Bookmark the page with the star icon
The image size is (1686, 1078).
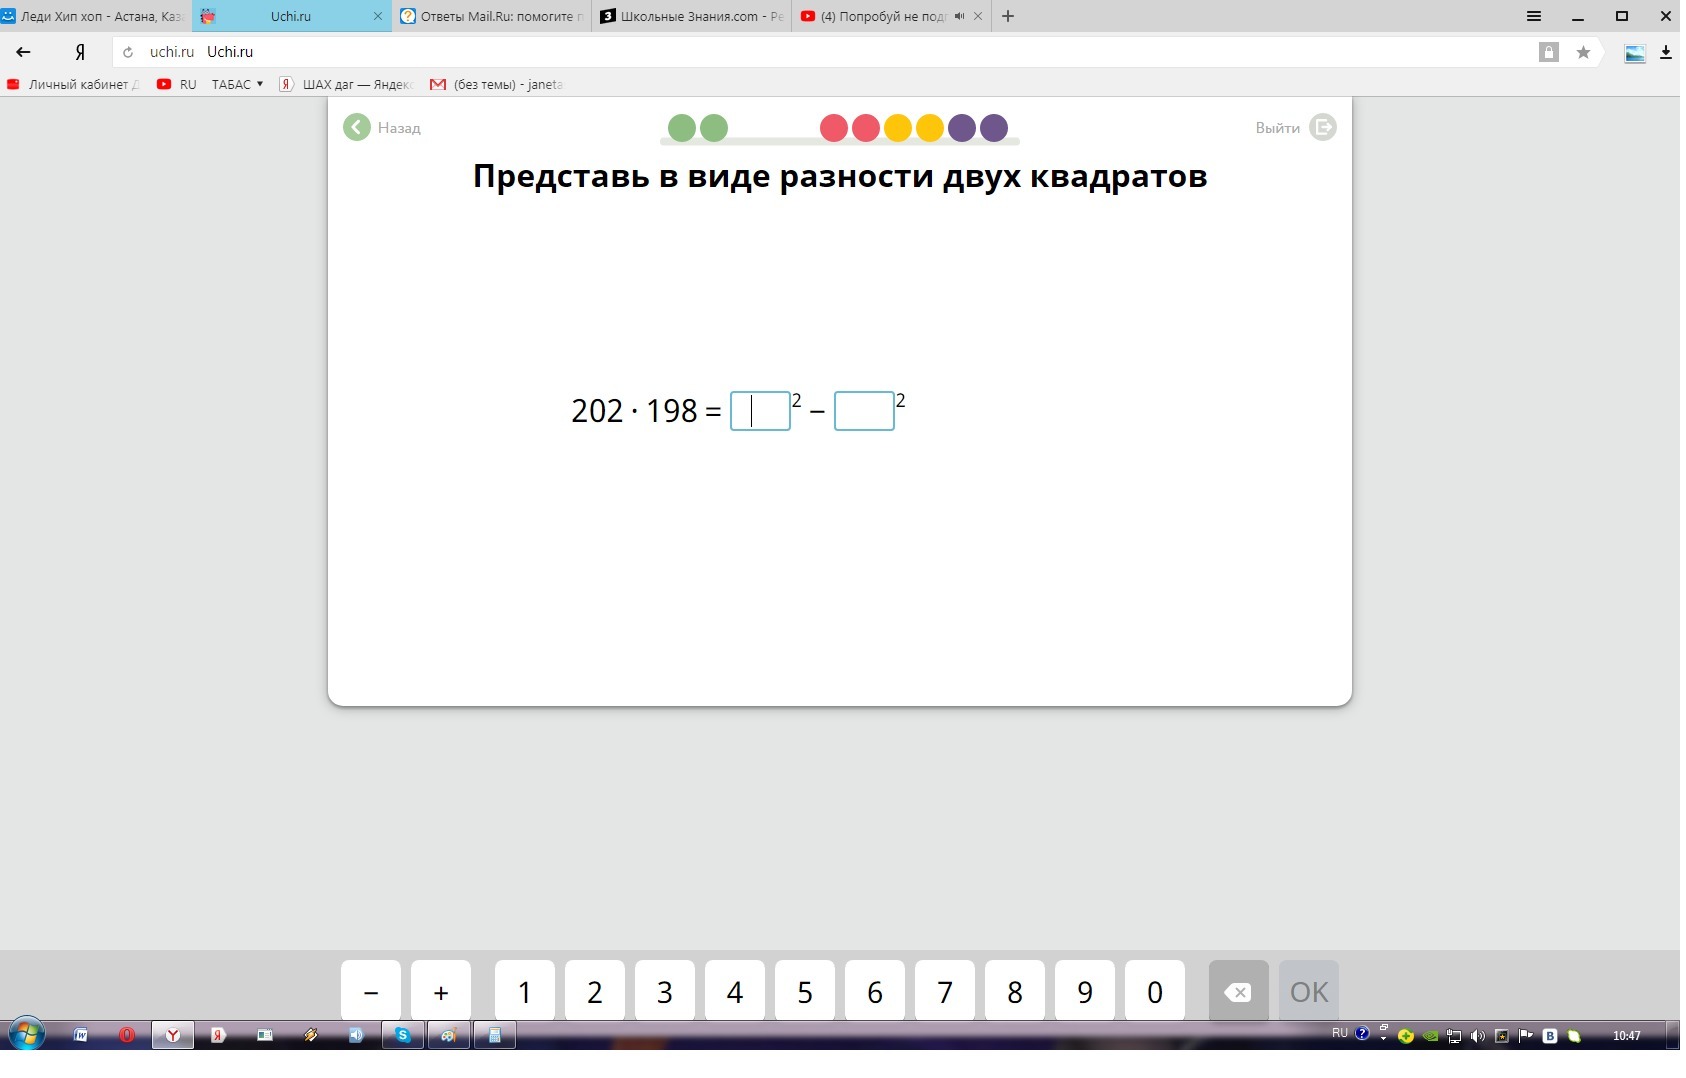click(1584, 51)
